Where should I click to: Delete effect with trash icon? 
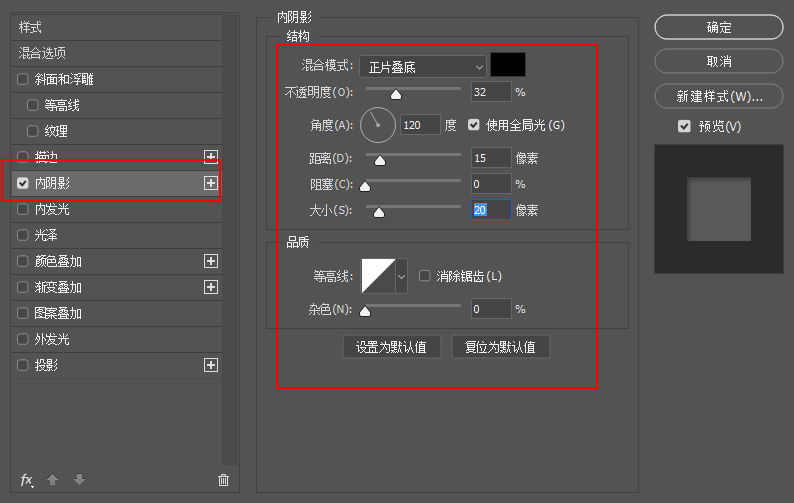pos(223,480)
